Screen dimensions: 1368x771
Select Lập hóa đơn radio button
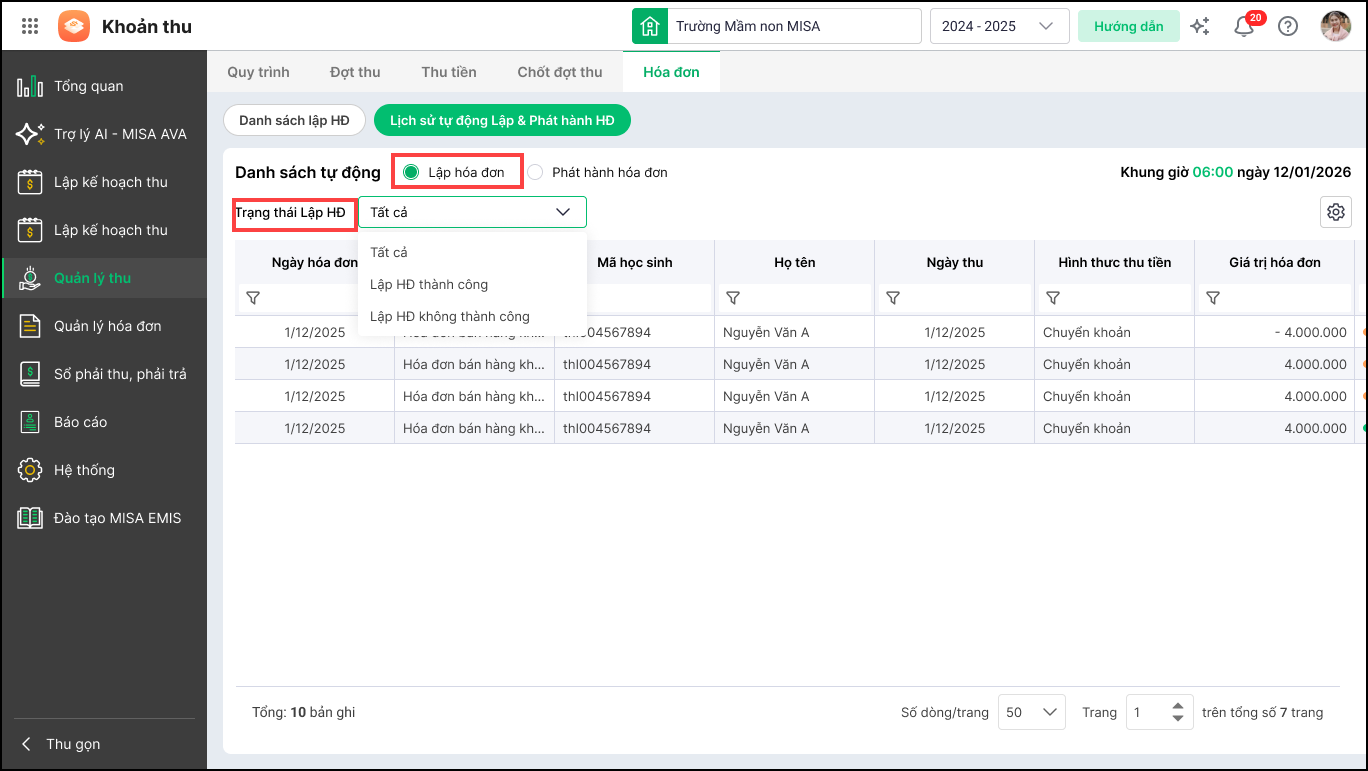411,172
